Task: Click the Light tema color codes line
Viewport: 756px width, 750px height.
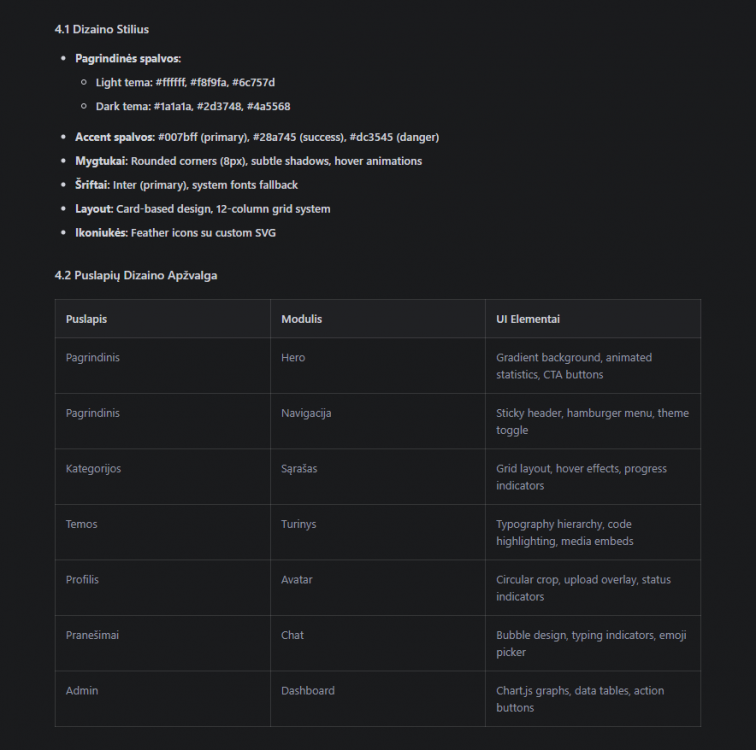Action: pyautogui.click(x=185, y=82)
